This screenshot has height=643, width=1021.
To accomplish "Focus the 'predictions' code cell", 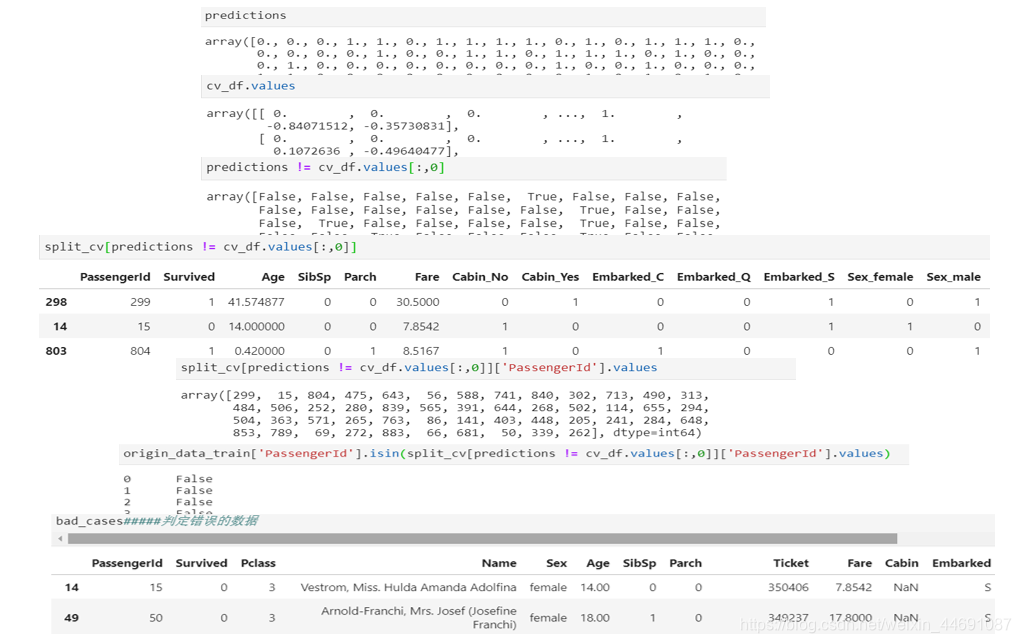I will 483,16.
